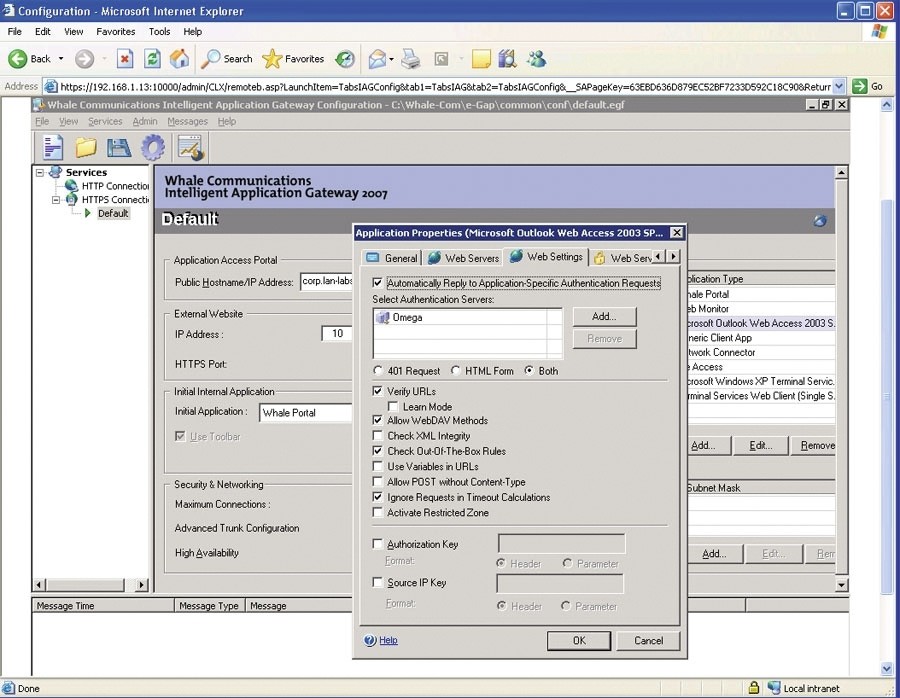Click Add next to authentication servers list
The height and width of the screenshot is (698, 900).
pos(604,316)
